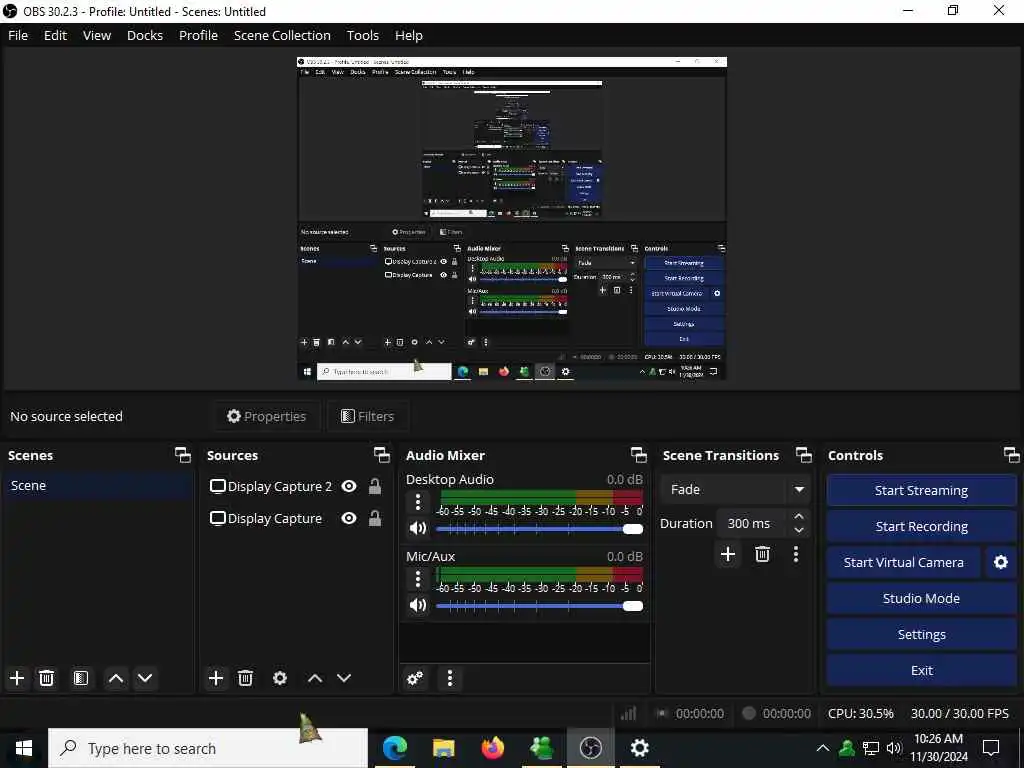Open the File menu
This screenshot has height=768, width=1024.
18,35
